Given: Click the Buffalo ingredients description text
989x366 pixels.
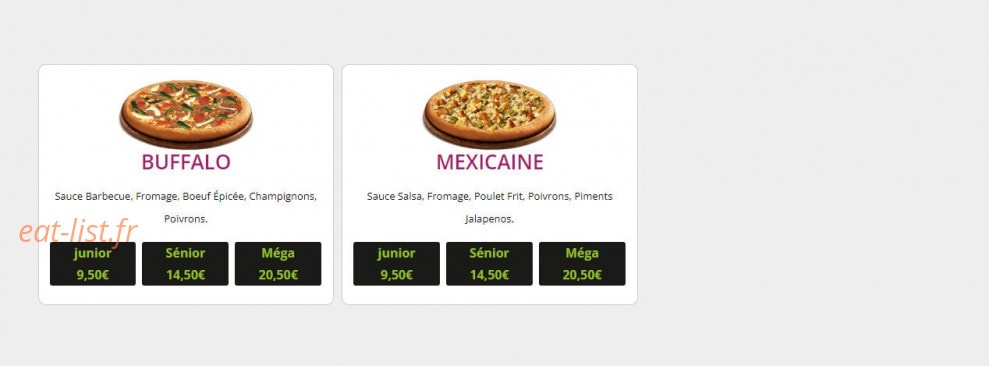Looking at the screenshot, I should point(186,208).
